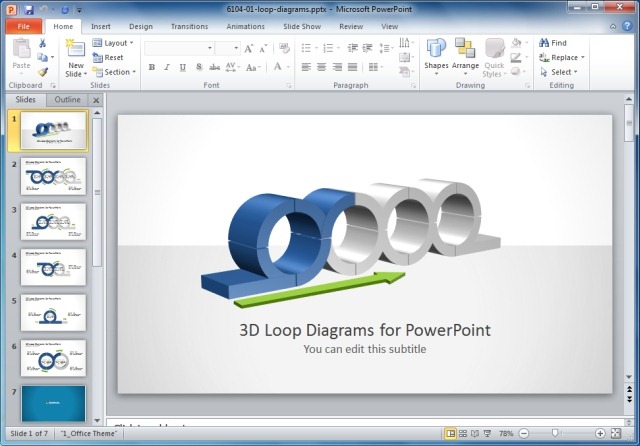Click the Reset slide button

coord(108,58)
